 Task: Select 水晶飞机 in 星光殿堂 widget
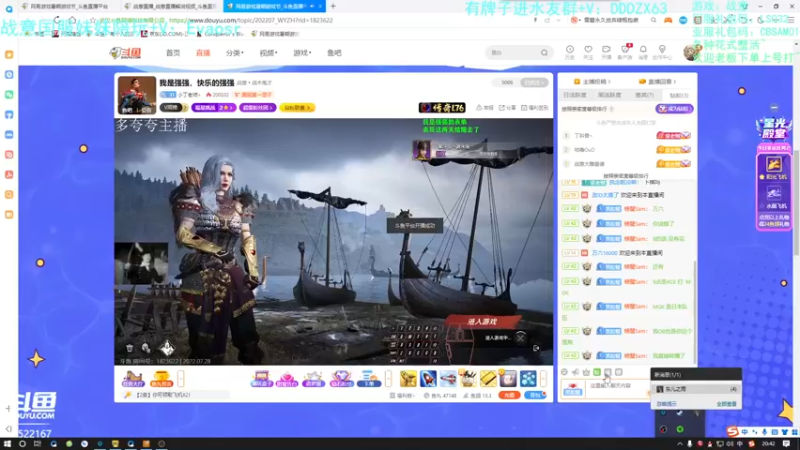[773, 197]
